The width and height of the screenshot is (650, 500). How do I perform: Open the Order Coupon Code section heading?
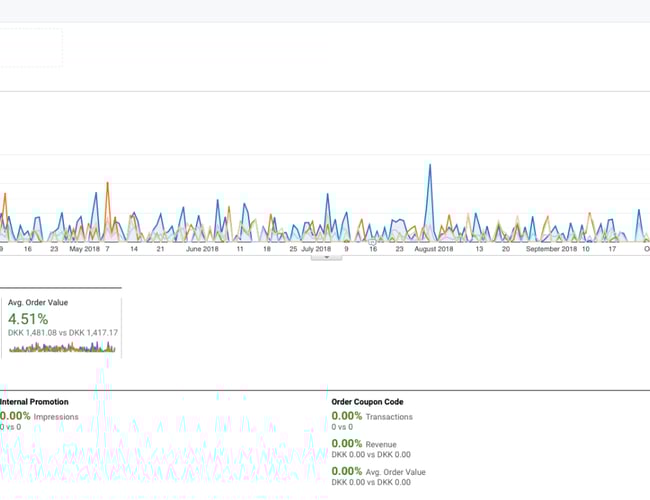pos(367,402)
